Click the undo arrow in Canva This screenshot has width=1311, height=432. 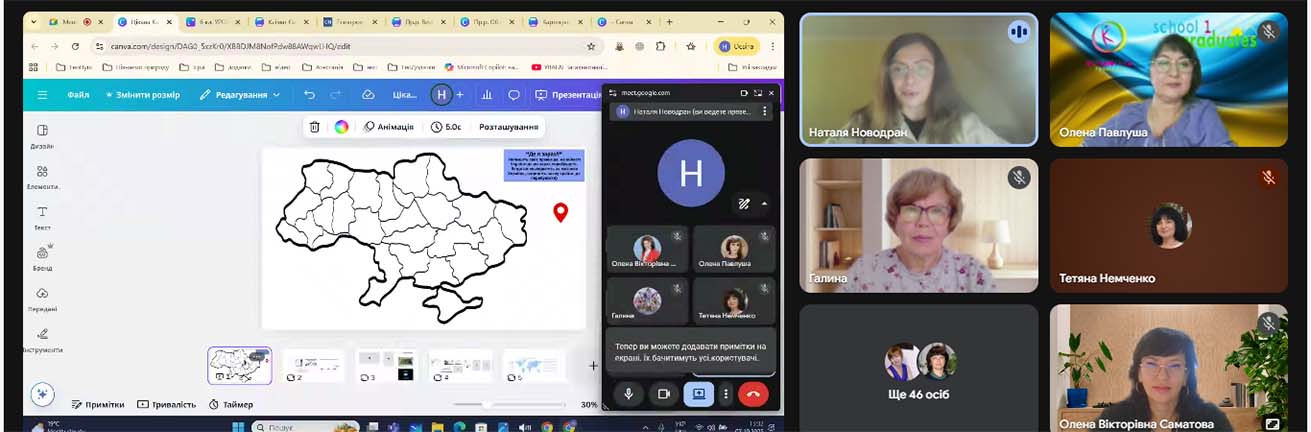[309, 95]
